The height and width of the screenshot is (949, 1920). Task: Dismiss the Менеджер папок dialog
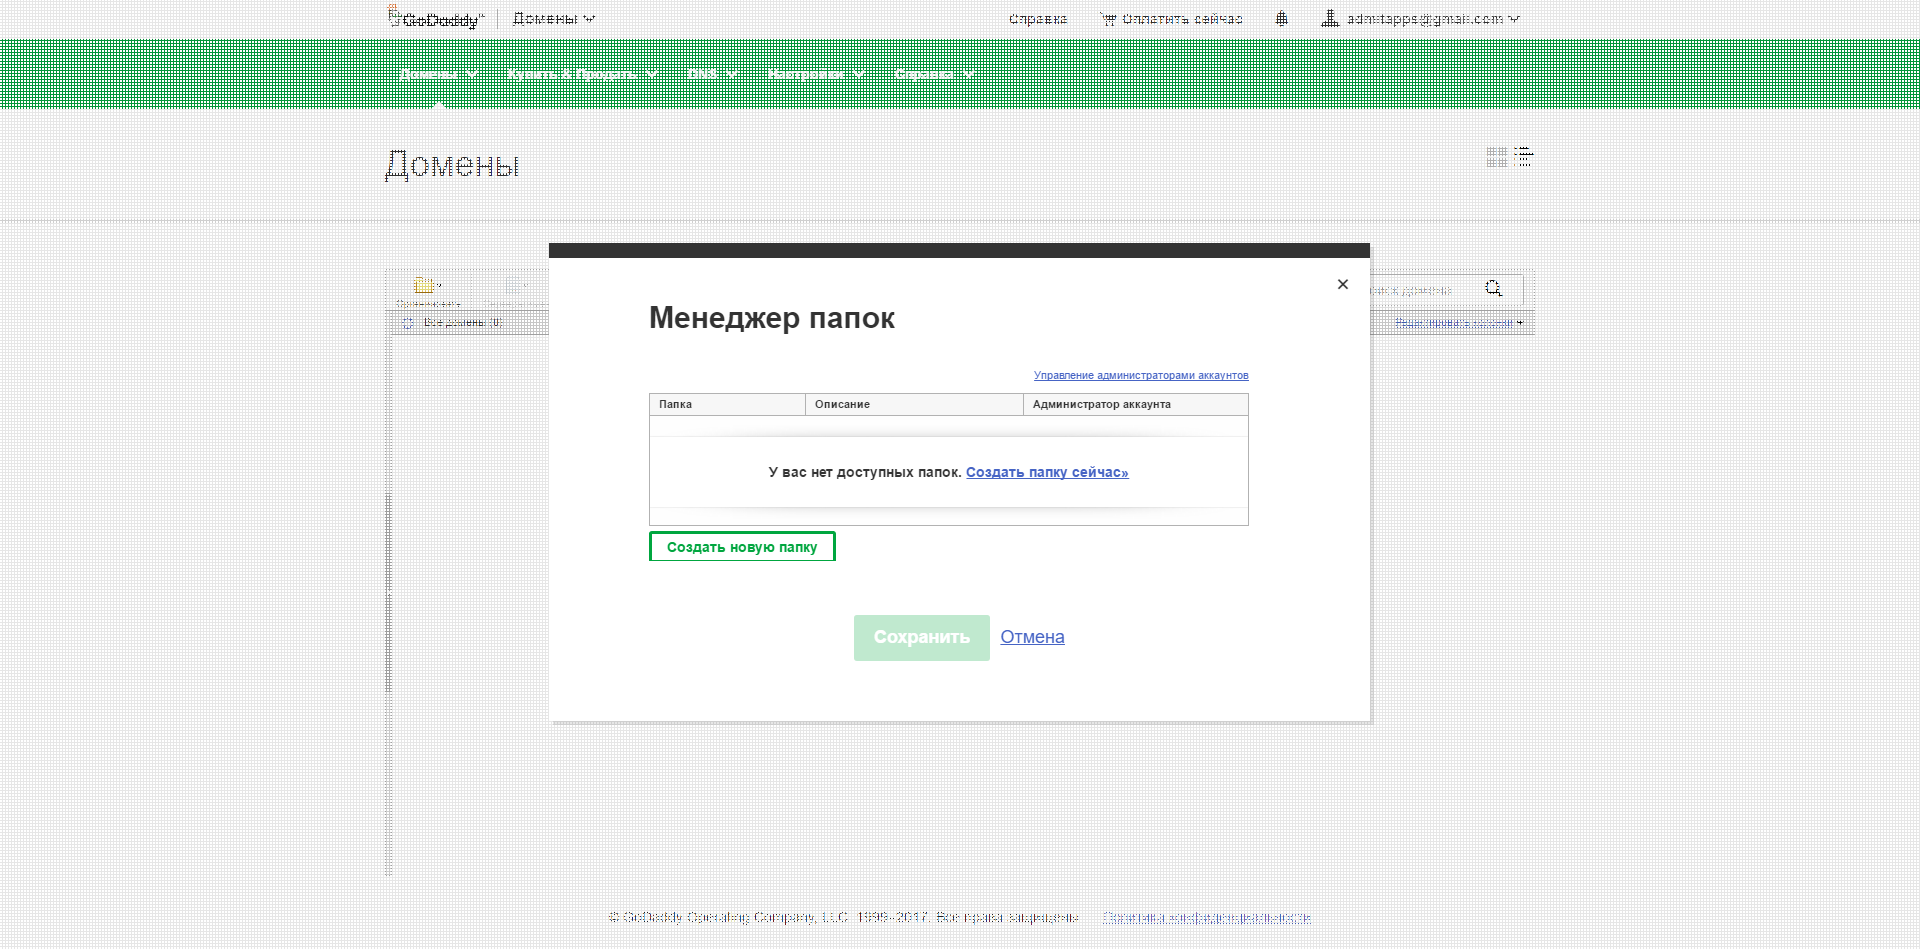(1343, 284)
